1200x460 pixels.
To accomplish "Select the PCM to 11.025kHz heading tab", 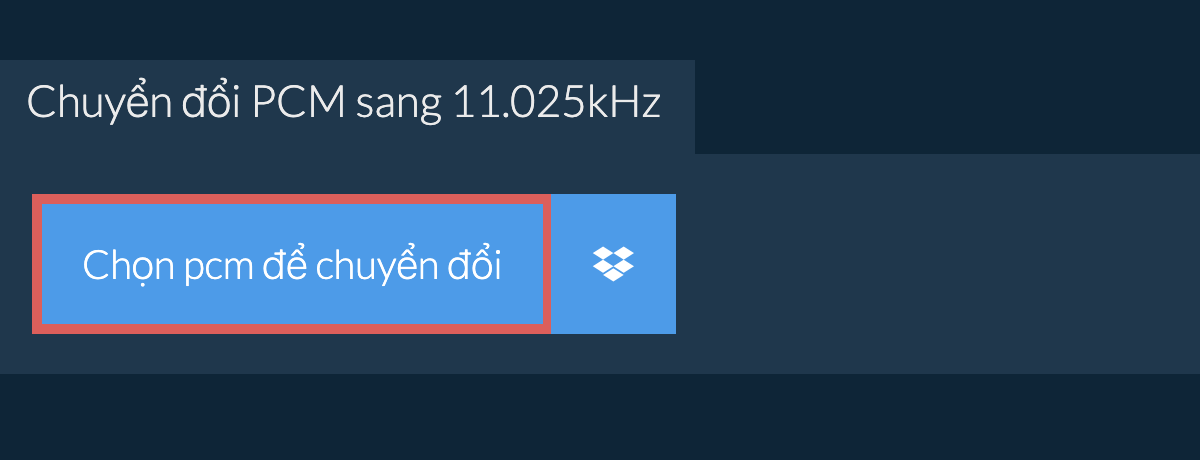I will point(346,106).
